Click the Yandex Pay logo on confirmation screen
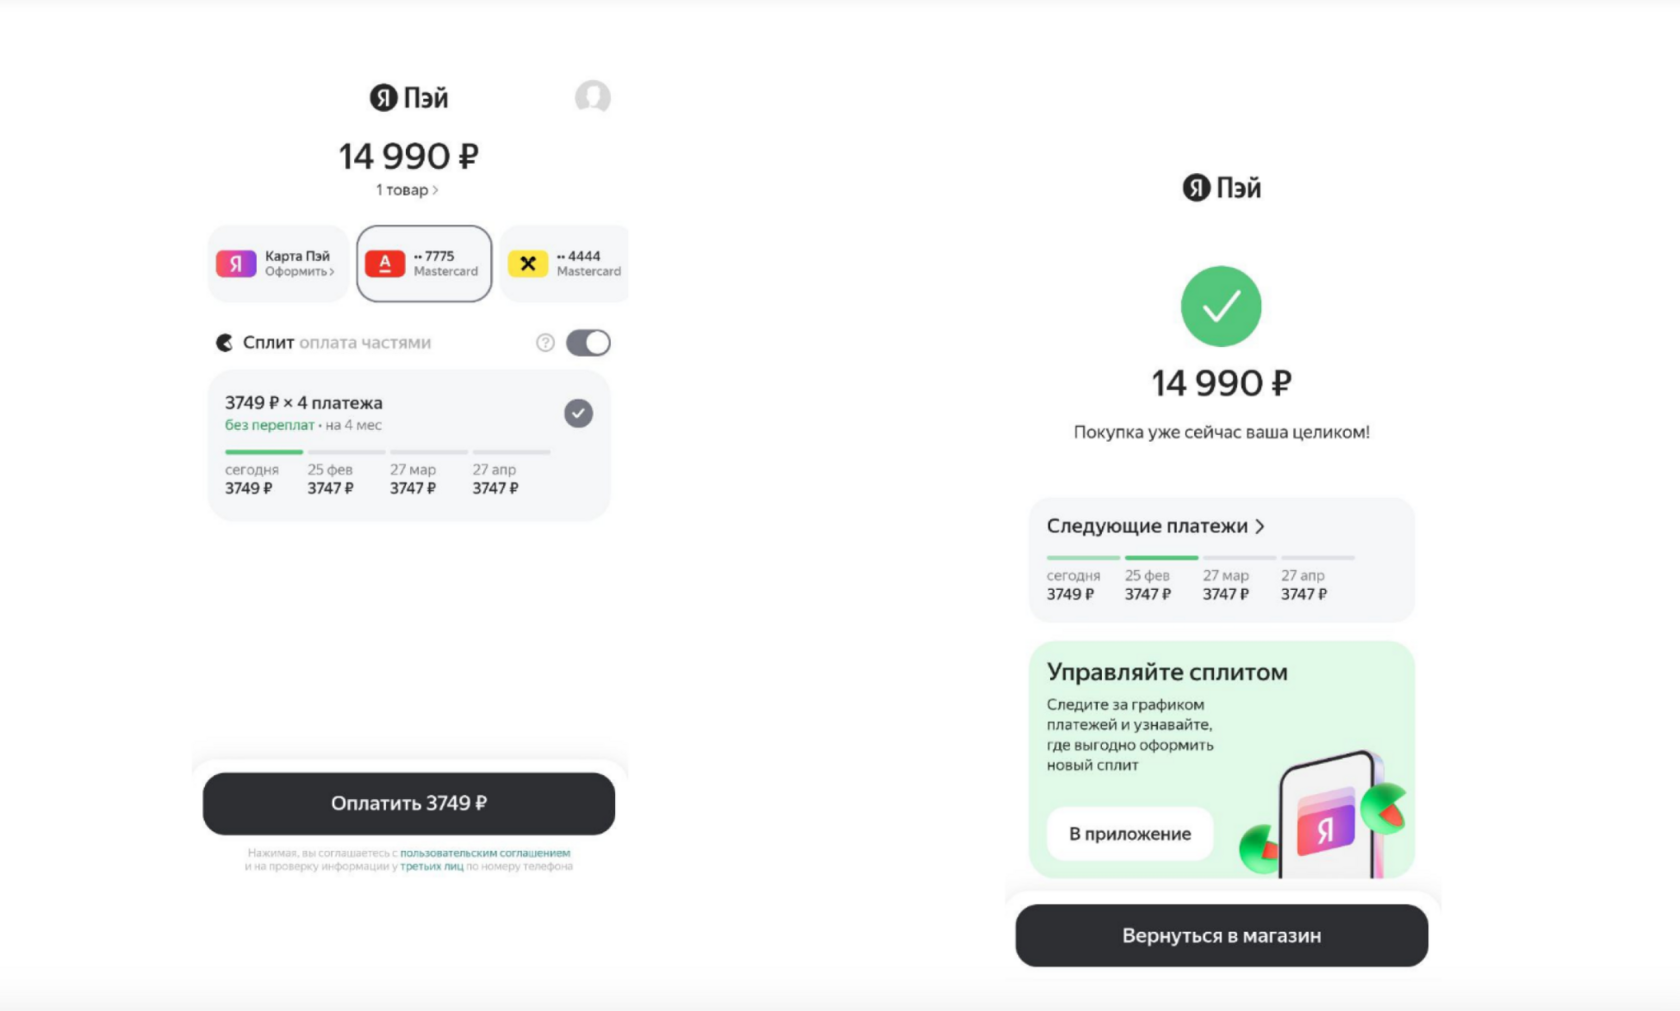 pyautogui.click(x=1221, y=188)
